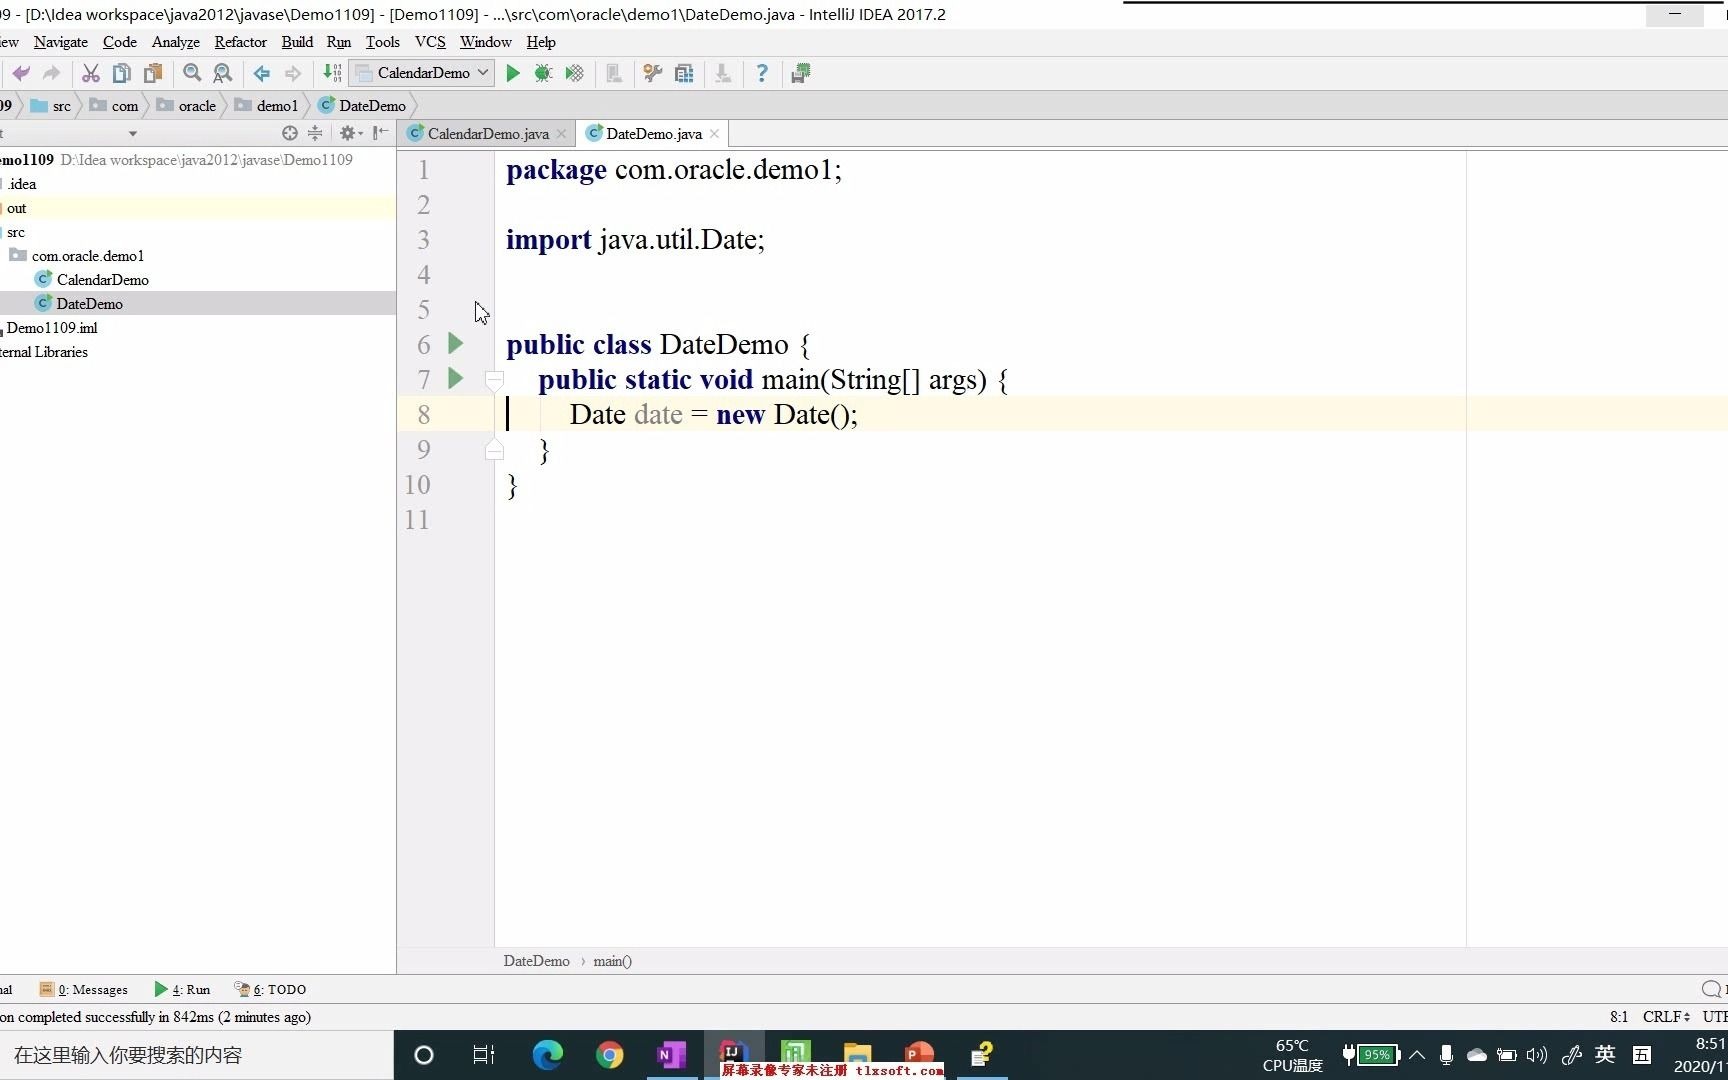
Task: Click the volume speaker tray icon
Action: [x=1537, y=1055]
